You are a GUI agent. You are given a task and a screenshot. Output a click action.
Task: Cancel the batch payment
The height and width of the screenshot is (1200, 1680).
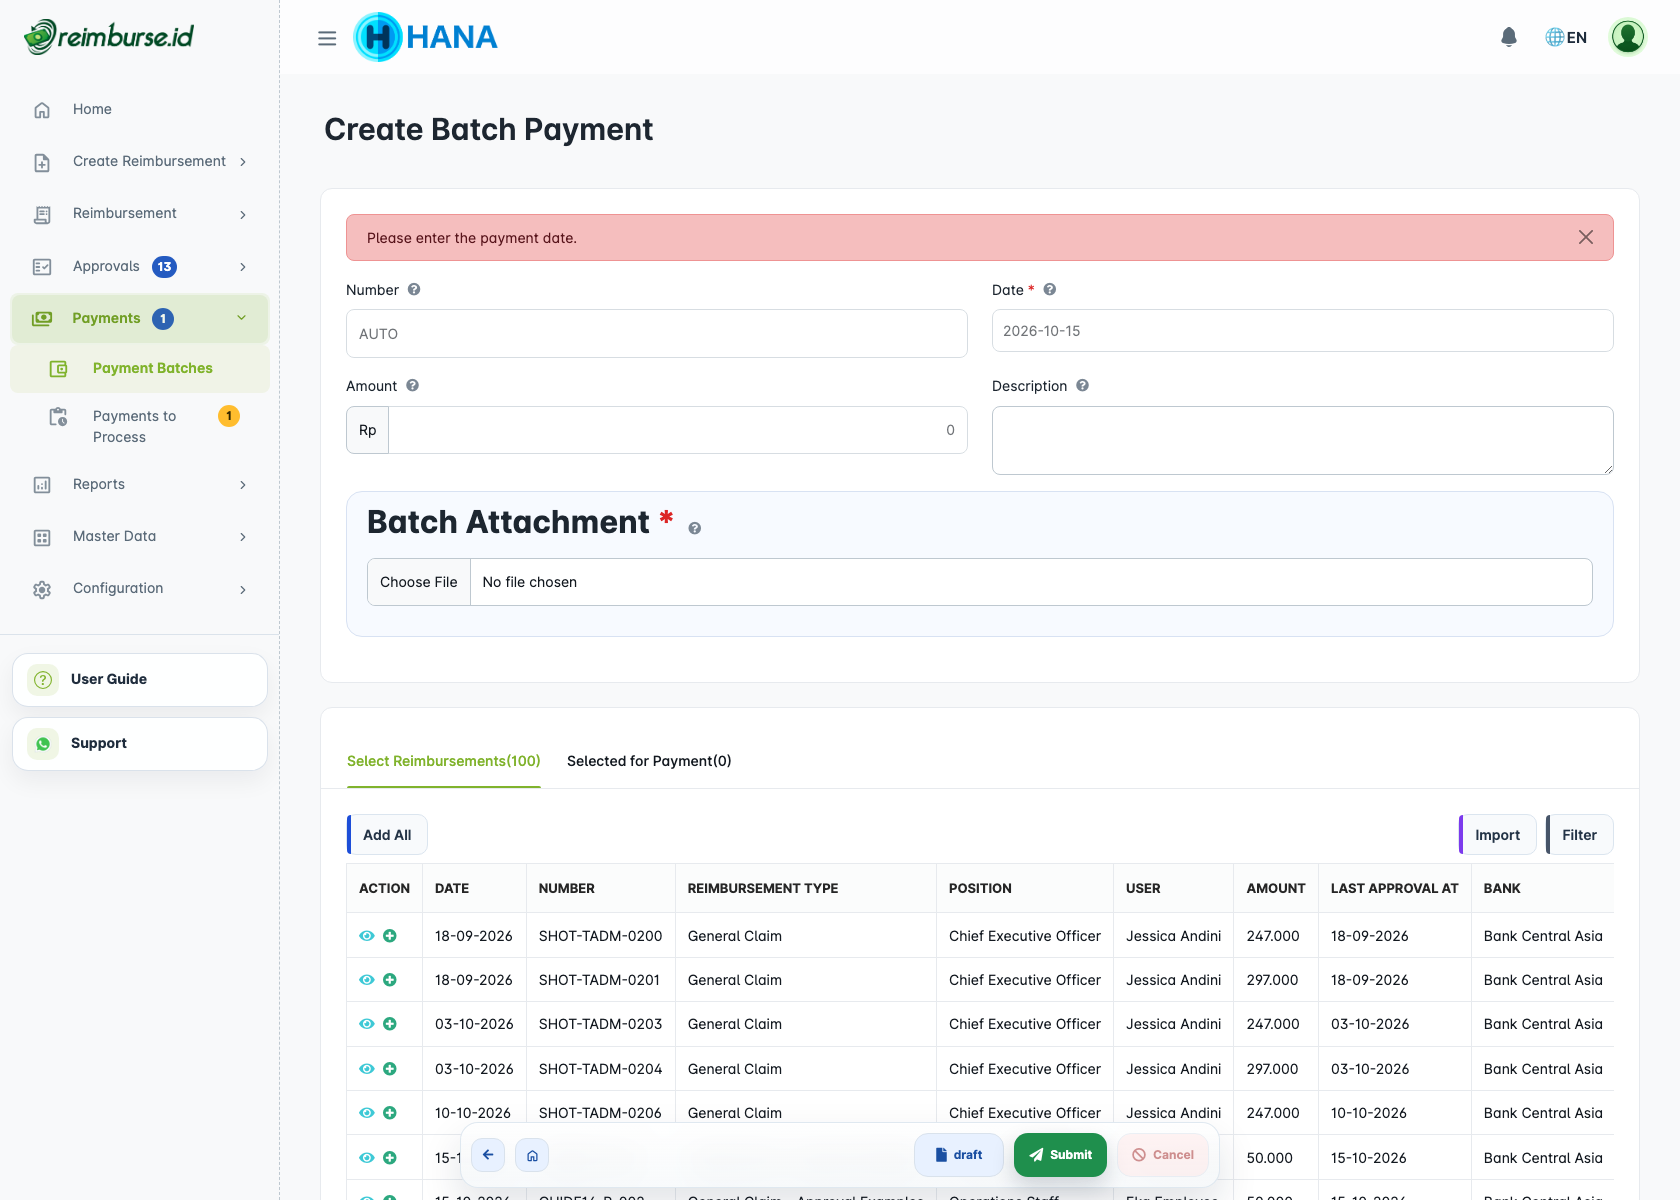click(x=1163, y=1155)
